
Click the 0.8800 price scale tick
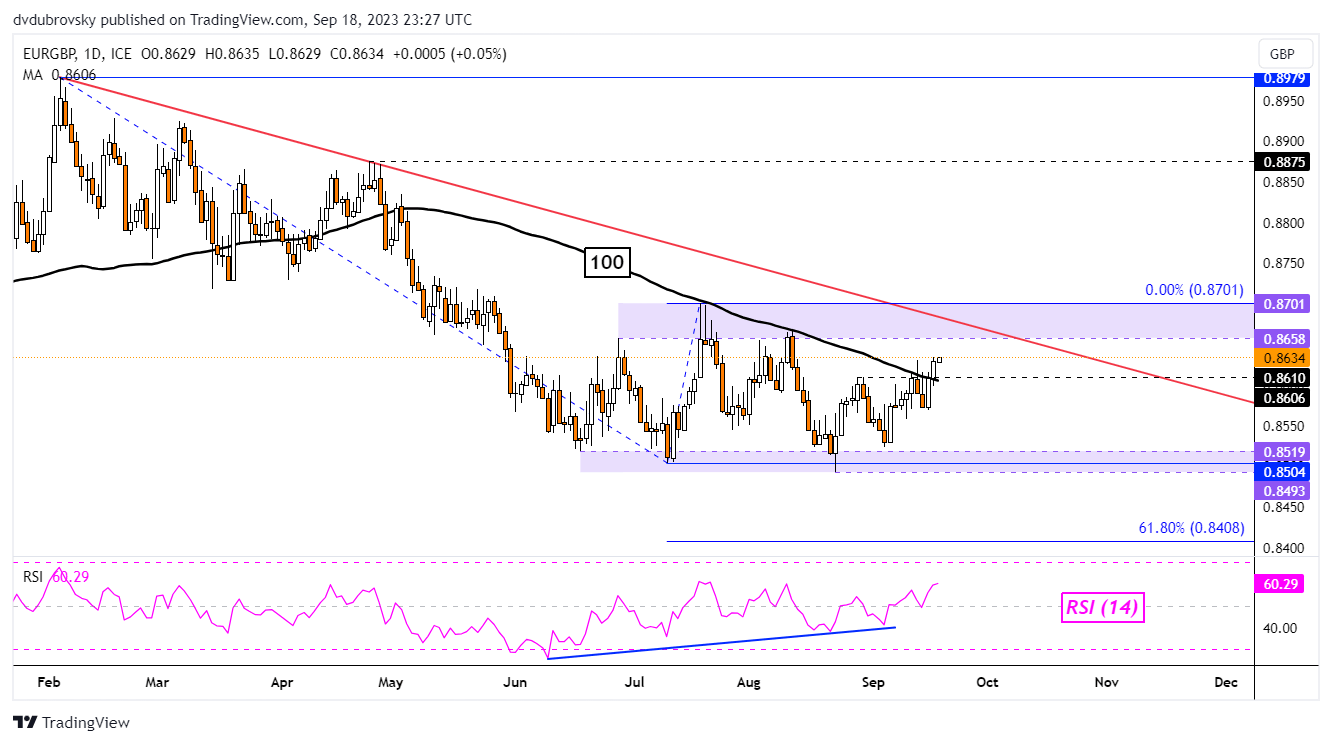click(x=1281, y=223)
